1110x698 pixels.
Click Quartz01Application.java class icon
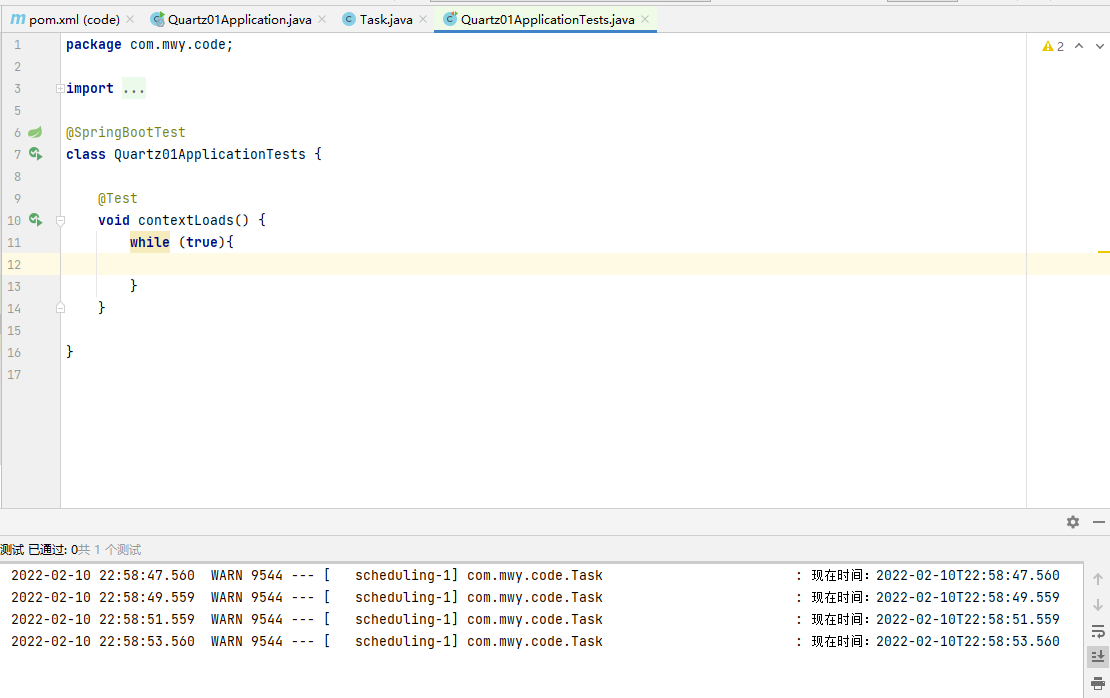158,20
